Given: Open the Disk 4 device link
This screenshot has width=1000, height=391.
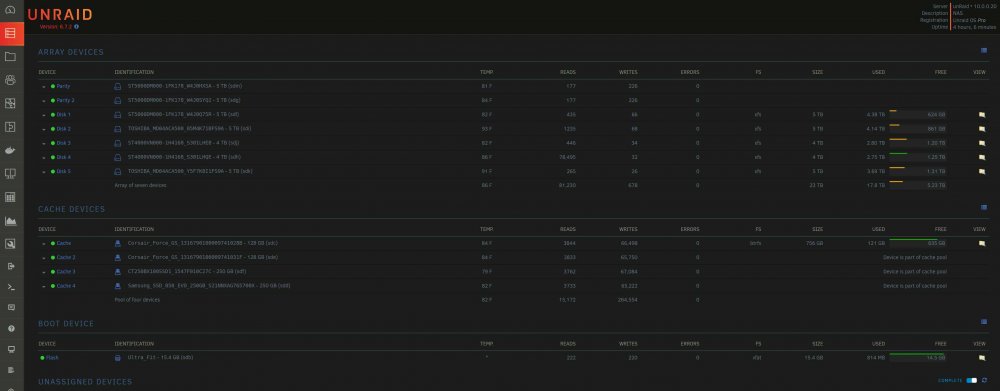Looking at the screenshot, I should [x=64, y=157].
